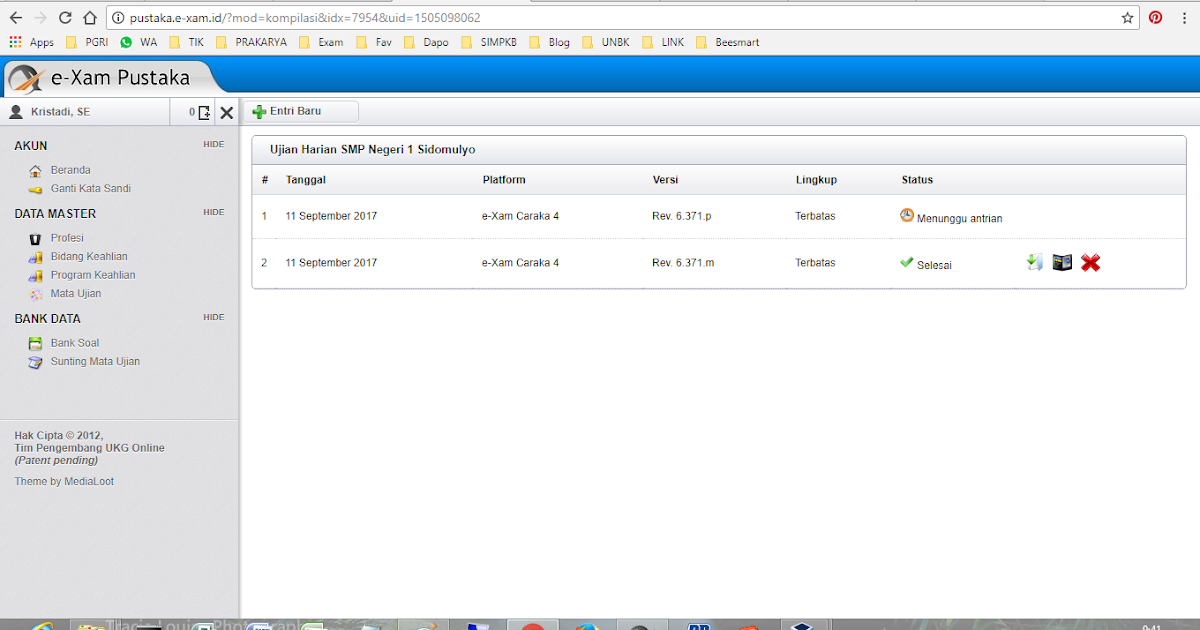Click the Versi column header
This screenshot has width=1200, height=630.
point(666,180)
